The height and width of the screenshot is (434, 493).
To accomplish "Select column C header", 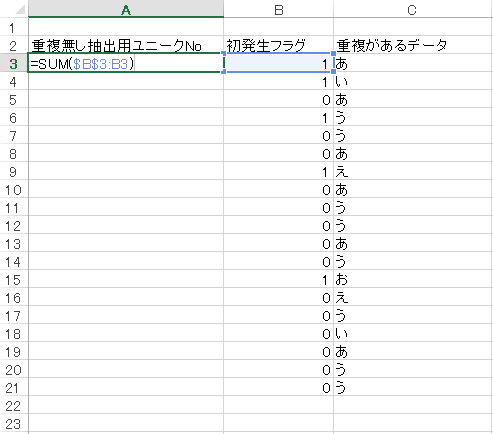I will tap(413, 9).
